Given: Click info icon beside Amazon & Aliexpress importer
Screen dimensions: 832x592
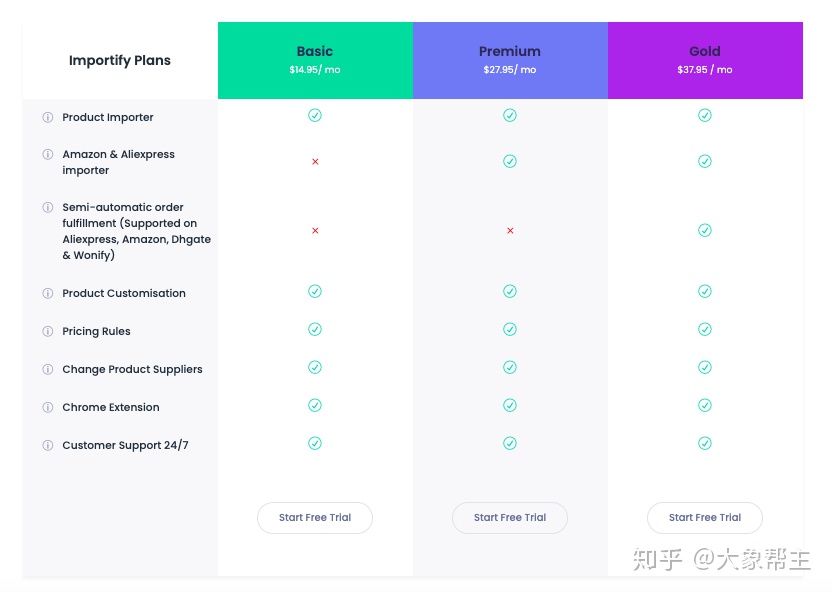Looking at the screenshot, I should pyautogui.click(x=47, y=155).
